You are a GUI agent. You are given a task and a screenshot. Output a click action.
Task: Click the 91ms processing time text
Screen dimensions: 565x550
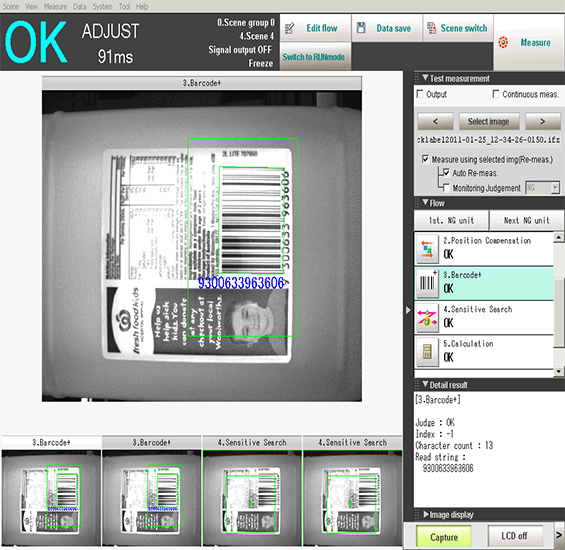[x=115, y=57]
